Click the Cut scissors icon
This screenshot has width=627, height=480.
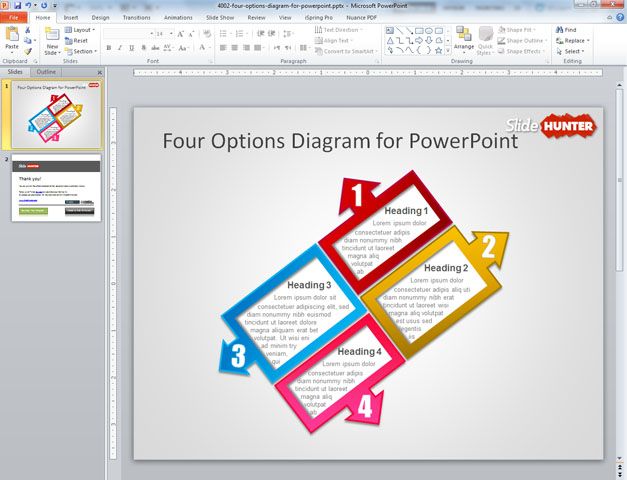[28, 30]
